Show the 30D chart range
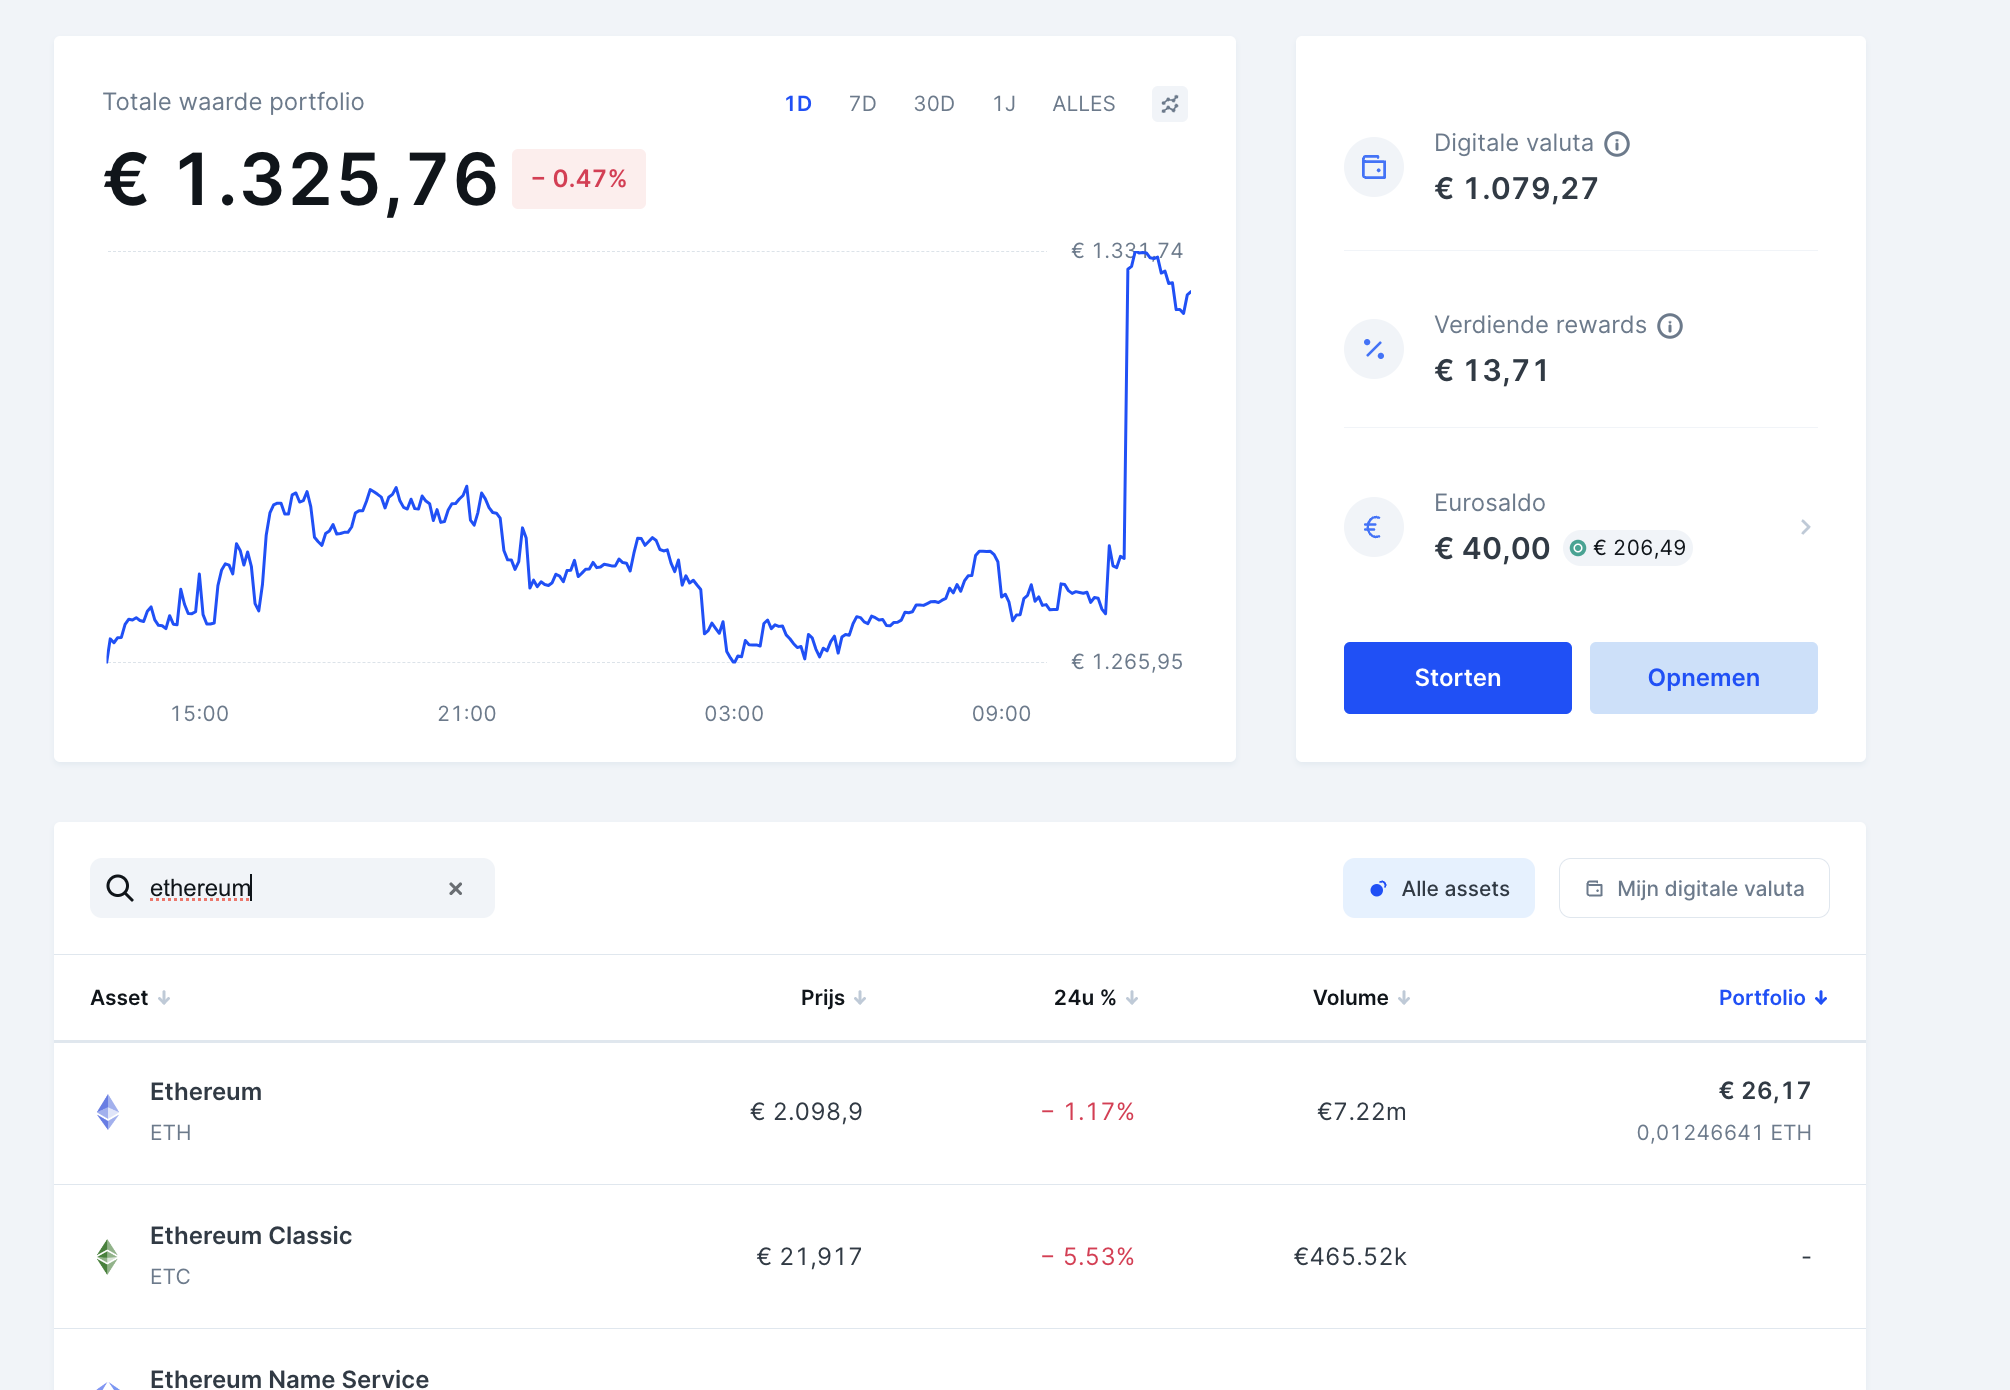Viewport: 2010px width, 1390px height. [933, 104]
